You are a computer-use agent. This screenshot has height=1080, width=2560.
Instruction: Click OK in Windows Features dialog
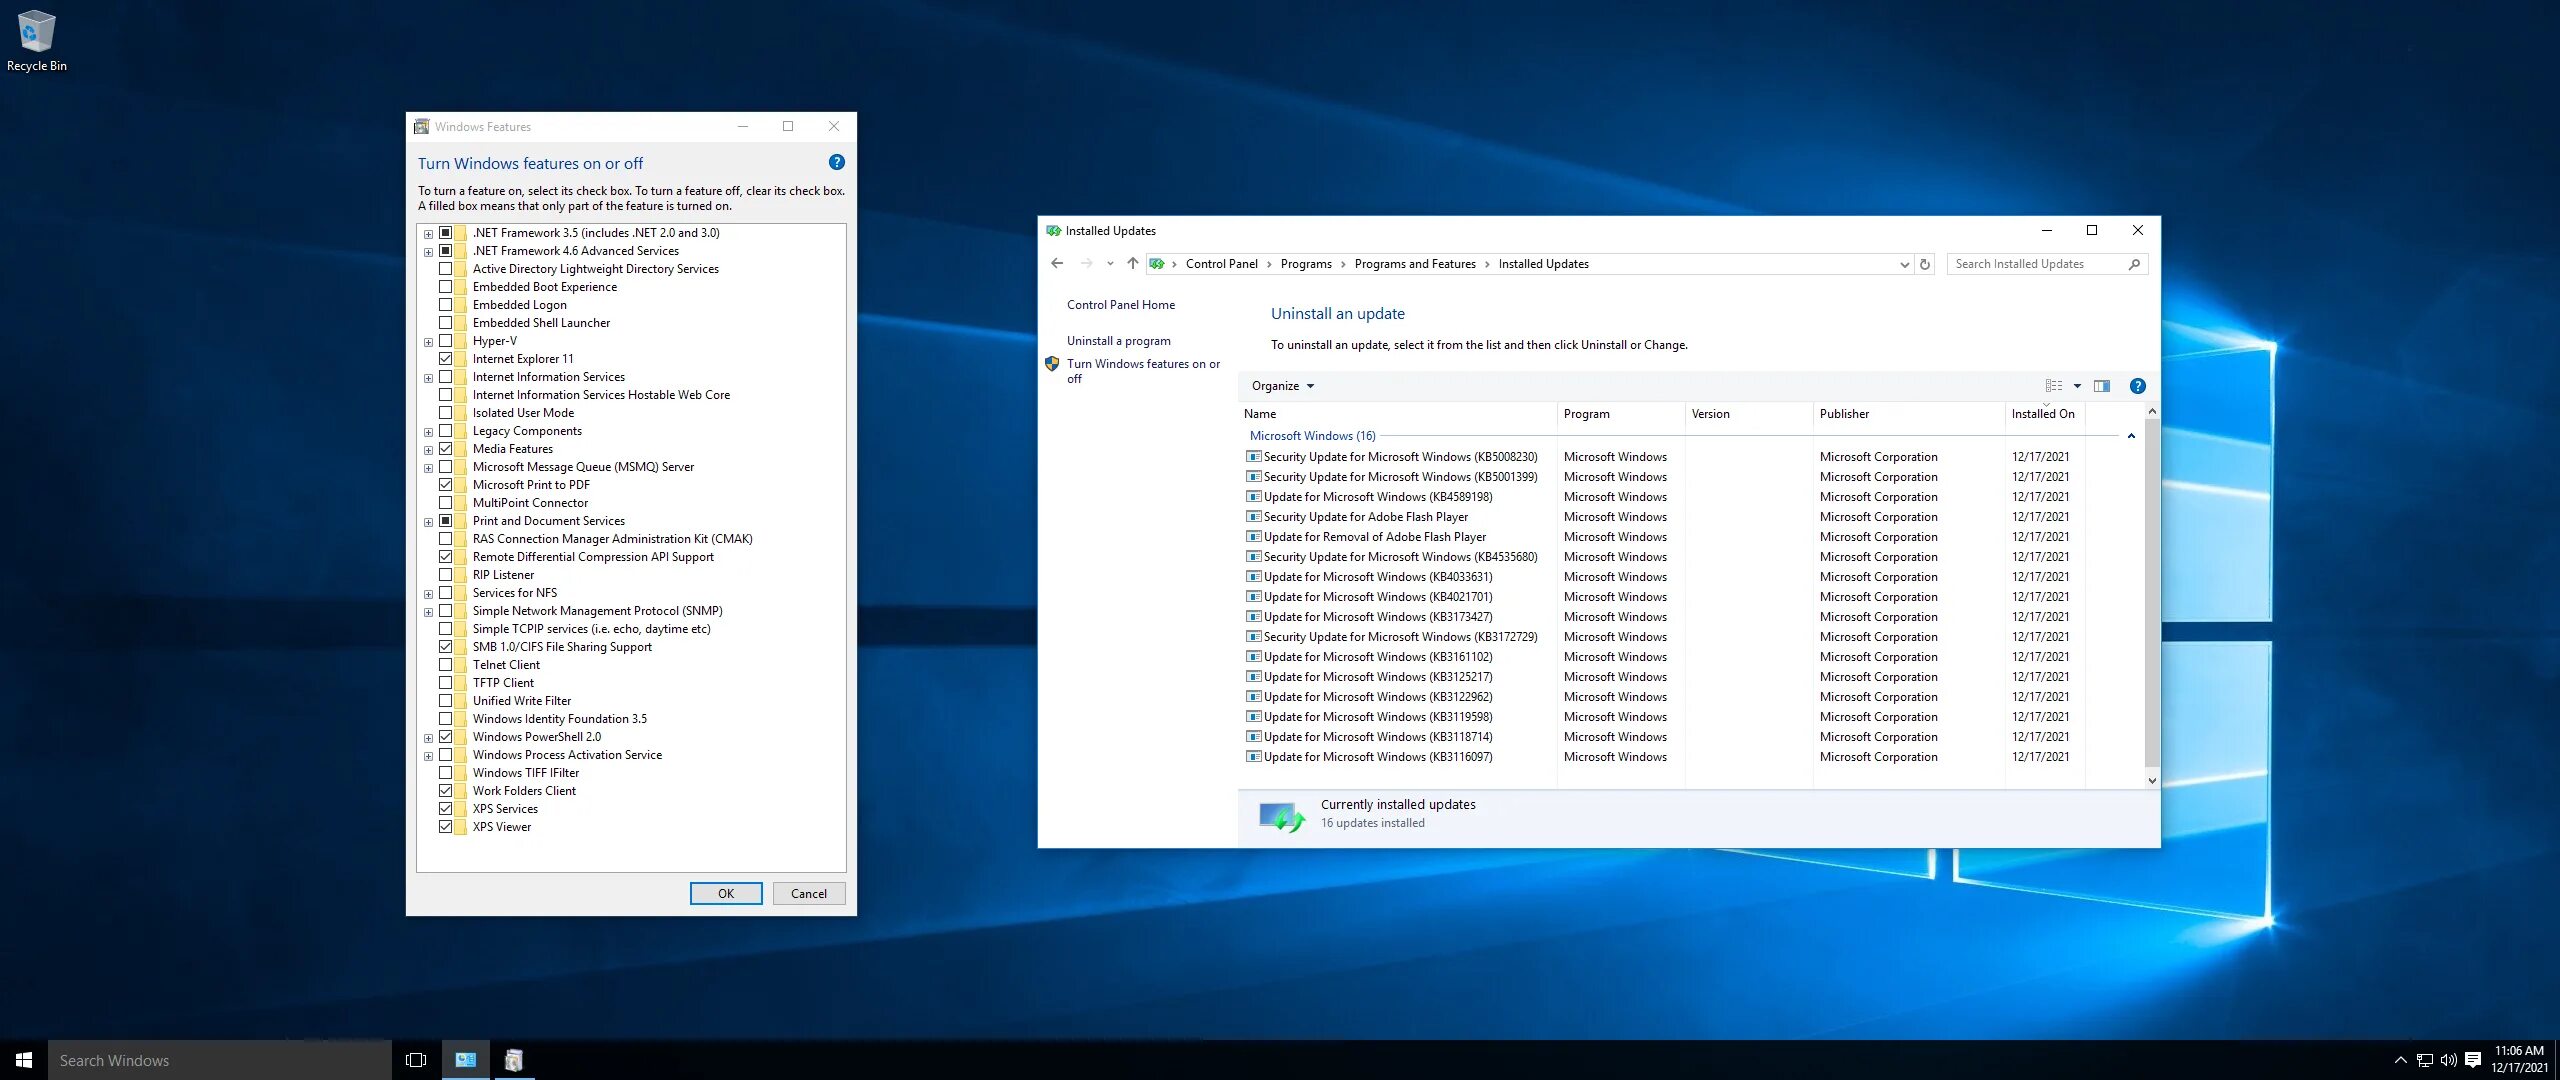tap(726, 893)
